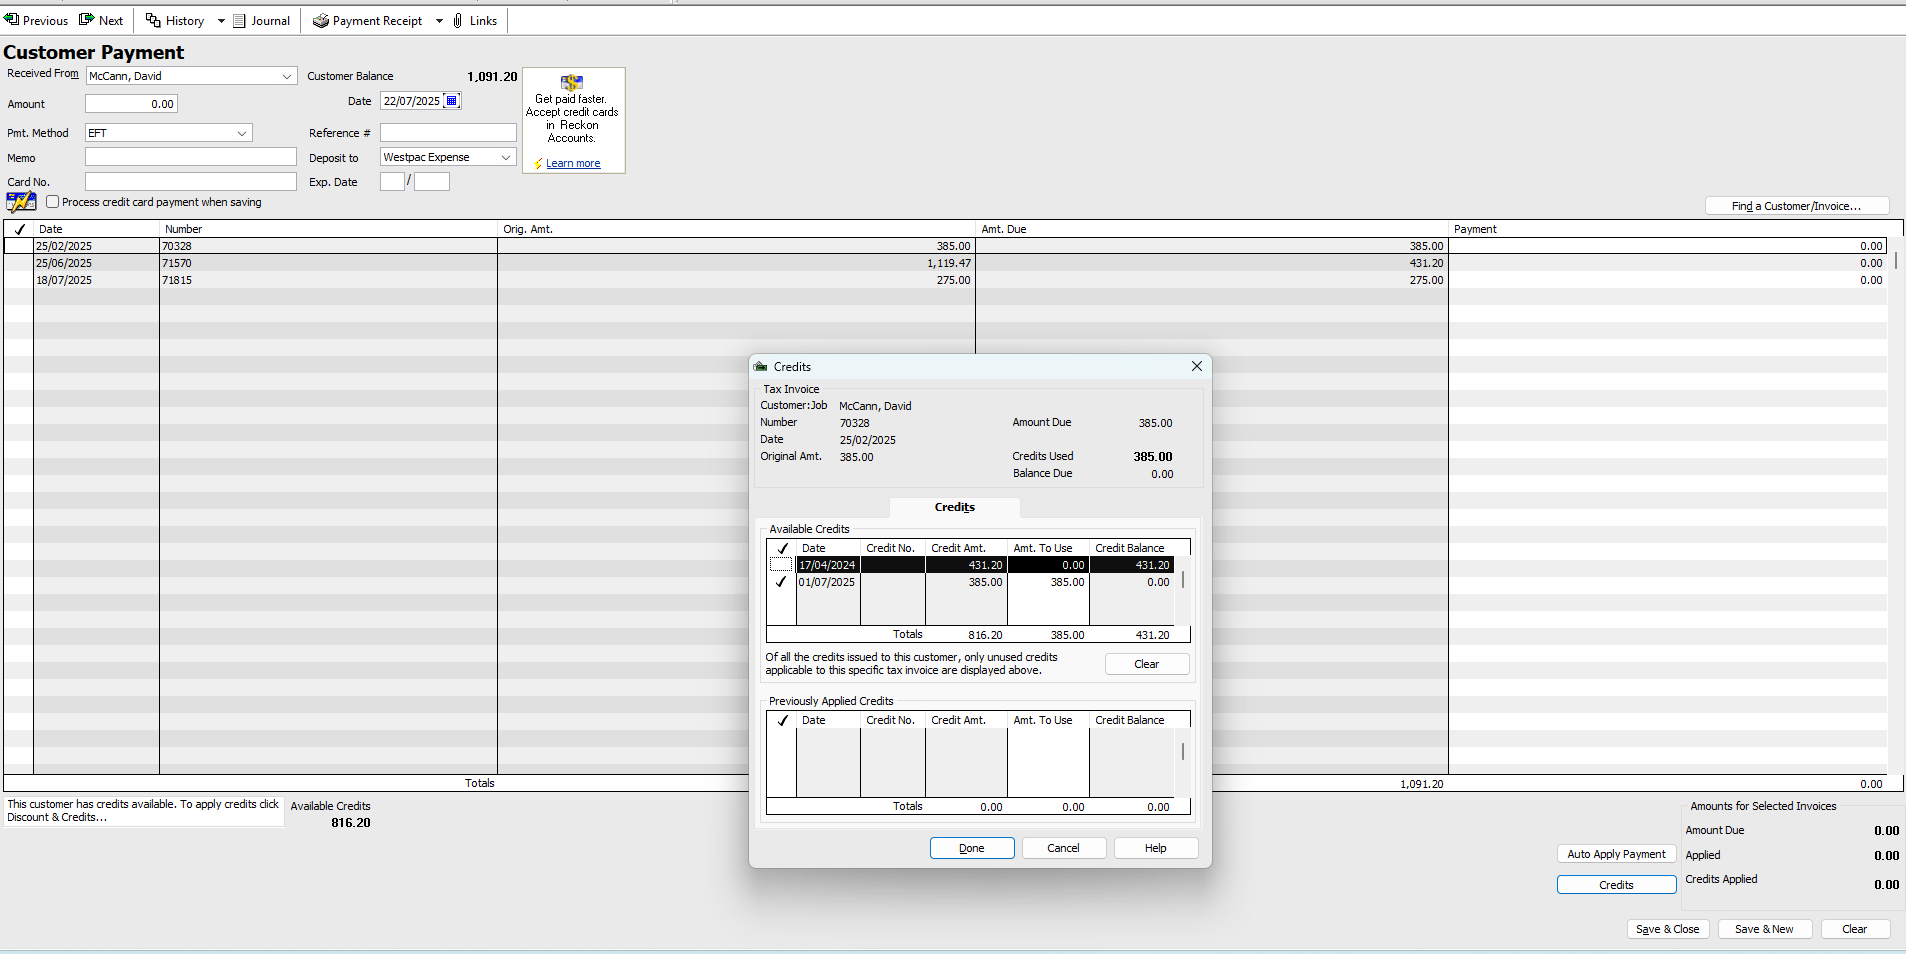
Task: Click the Credit Balance column header in Available Credits
Action: pos(1130,548)
